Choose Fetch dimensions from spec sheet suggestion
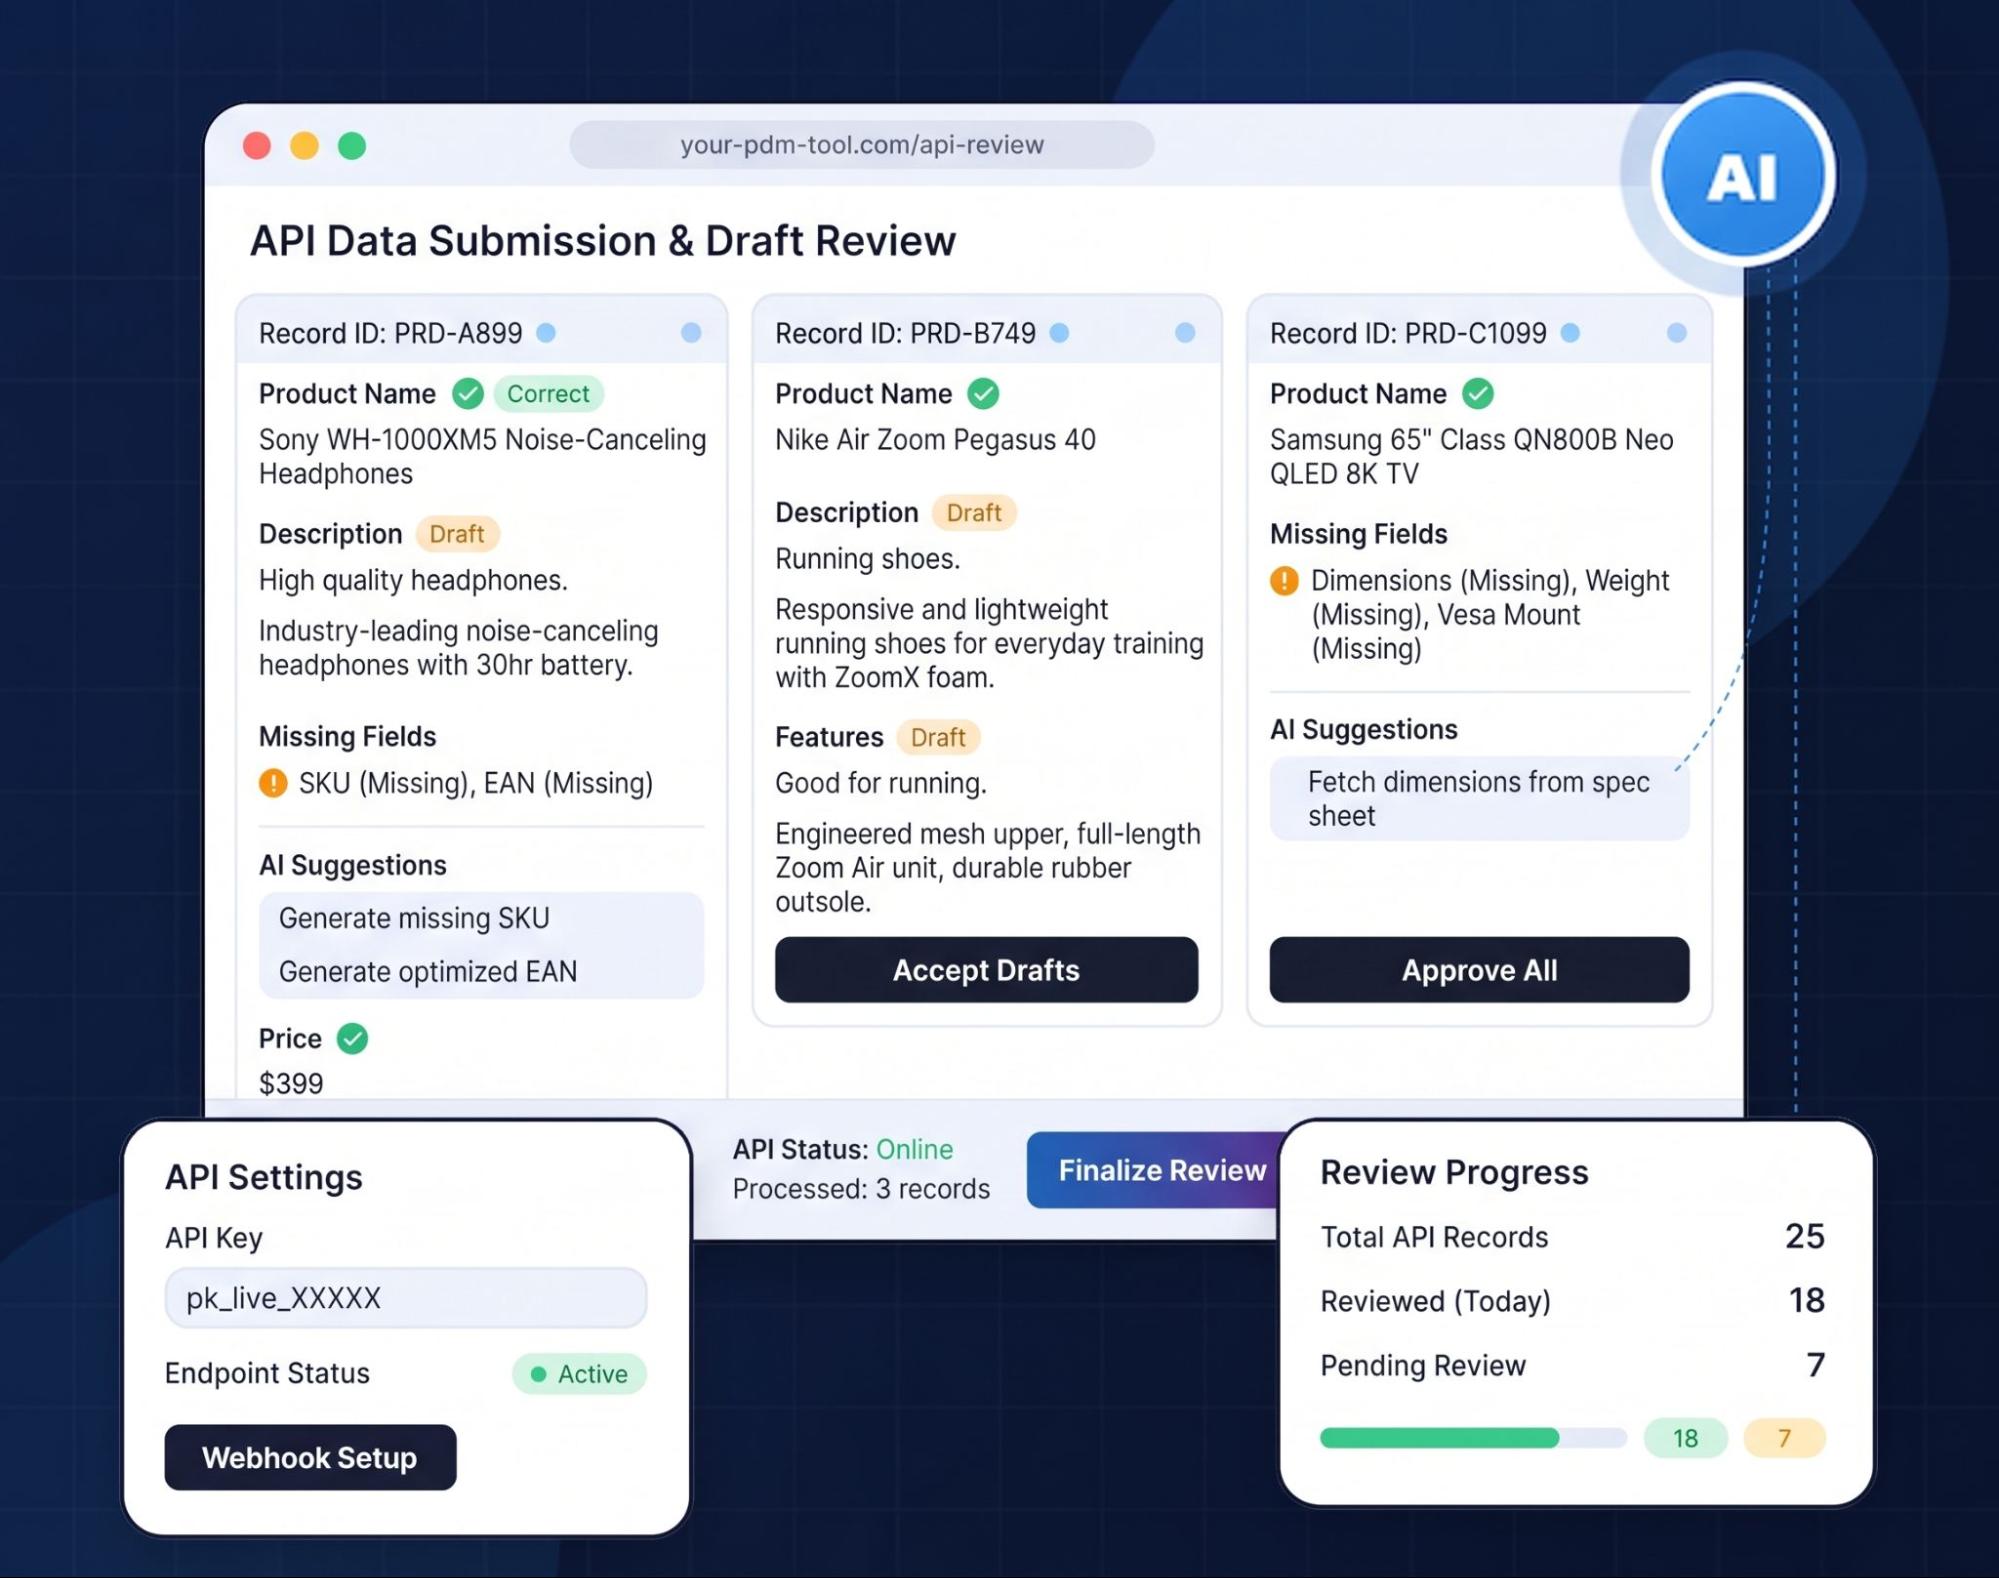 pos(1479,798)
